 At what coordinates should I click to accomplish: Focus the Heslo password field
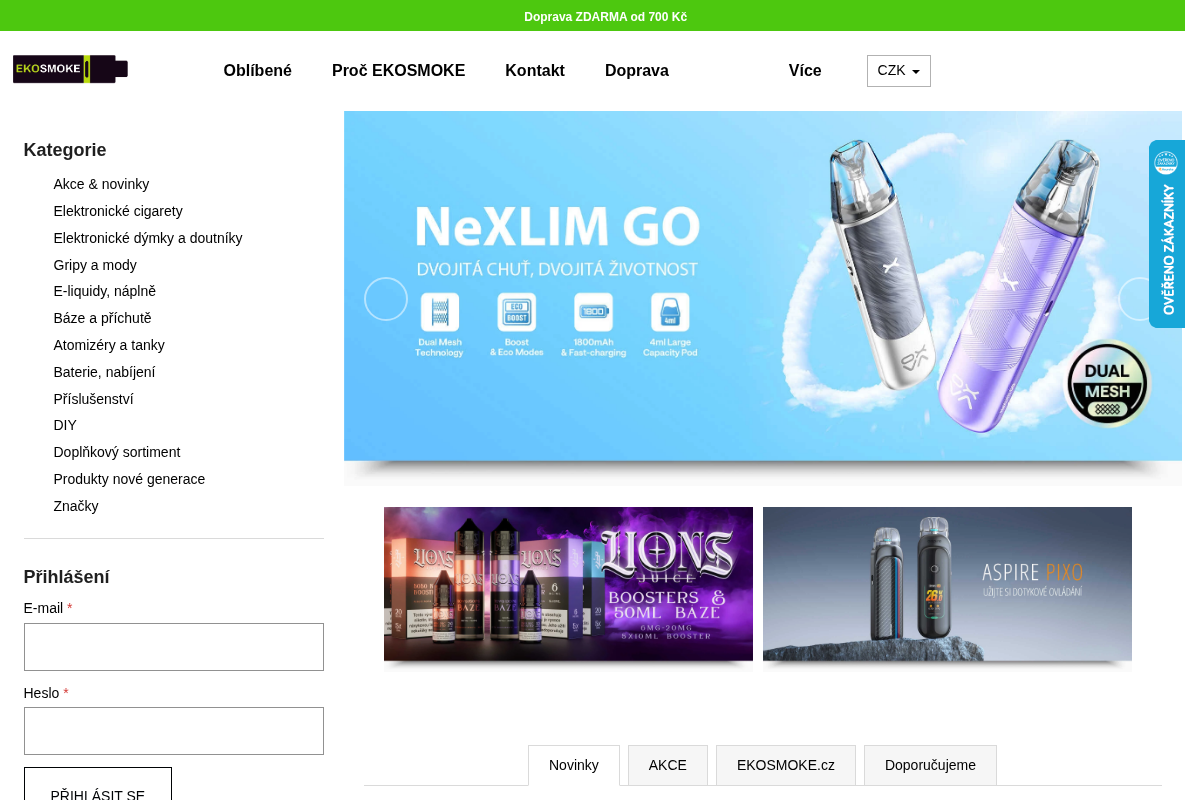pyautogui.click(x=174, y=731)
